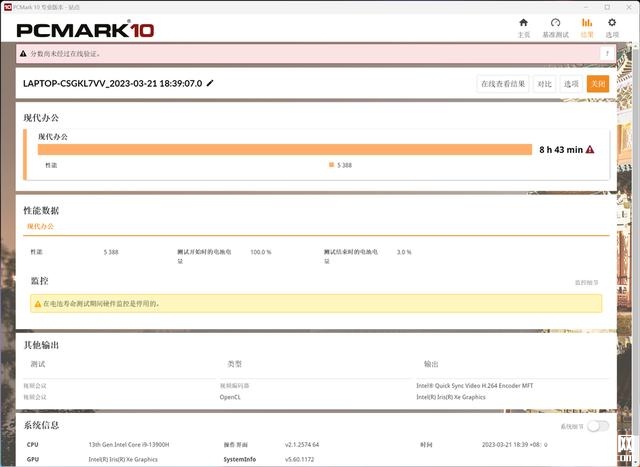Click the 13th Gen Intel Core i9-13900H text
The image size is (640, 467).
coord(129,445)
